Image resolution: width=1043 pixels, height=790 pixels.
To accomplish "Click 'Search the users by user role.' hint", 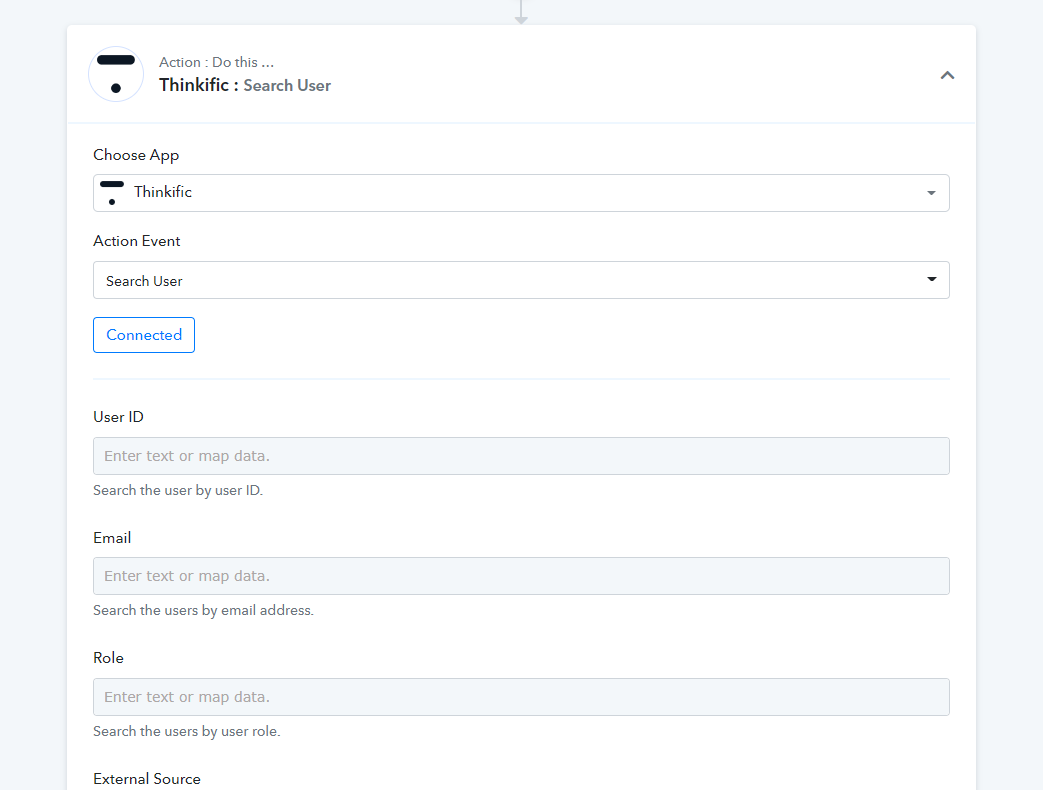I will (187, 731).
